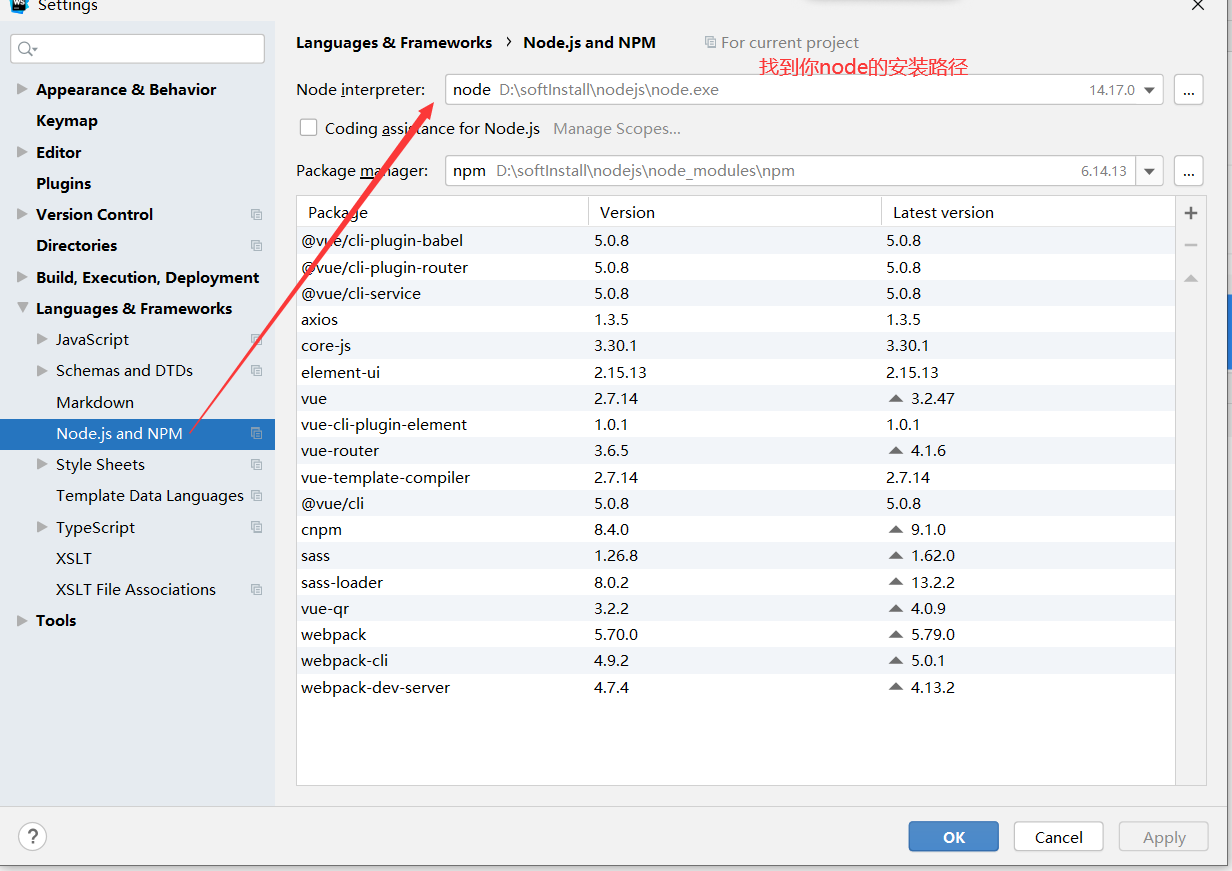Click browse button beside Node interpreter
This screenshot has height=871, width=1232.
coord(1188,90)
